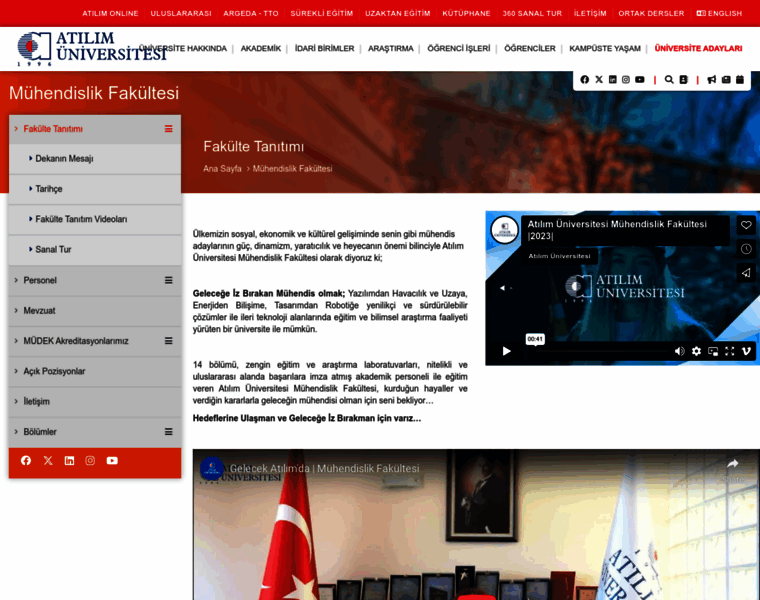Enter fullscreen on Vimeo player

pos(729,351)
